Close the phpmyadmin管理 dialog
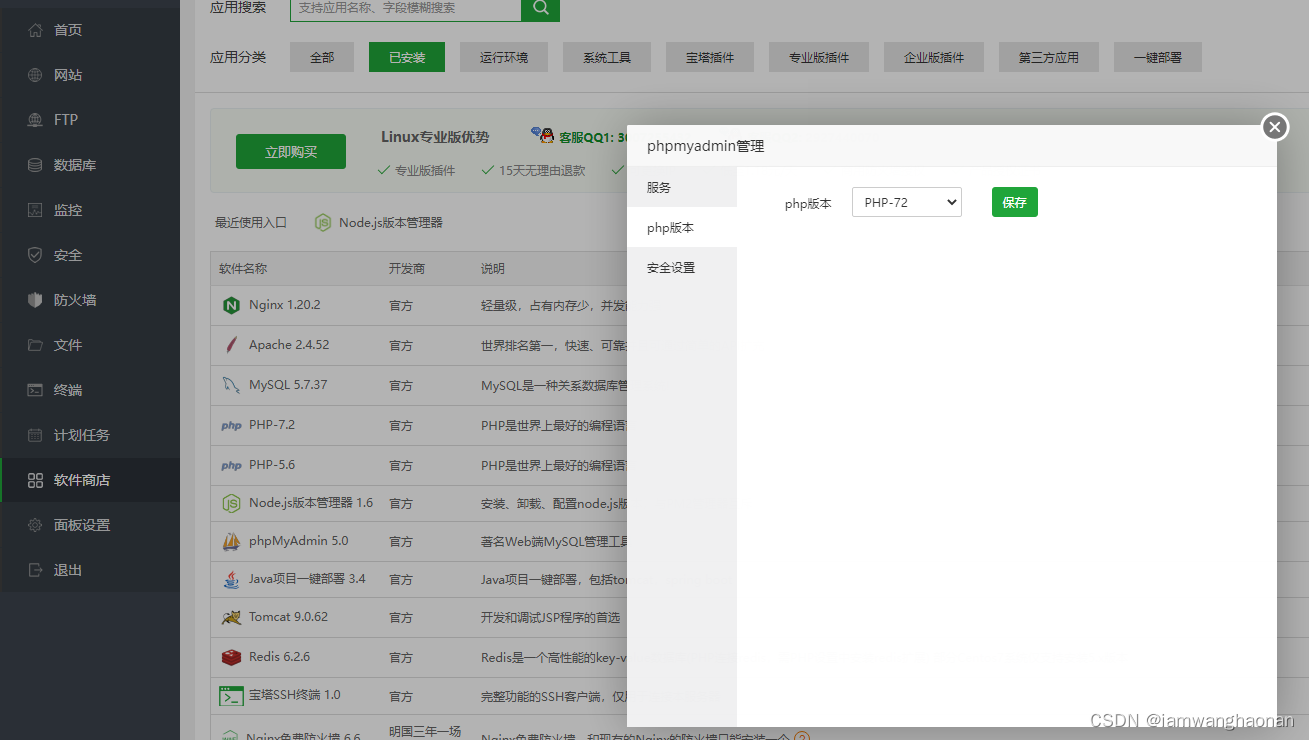1309x740 pixels. pos(1274,127)
